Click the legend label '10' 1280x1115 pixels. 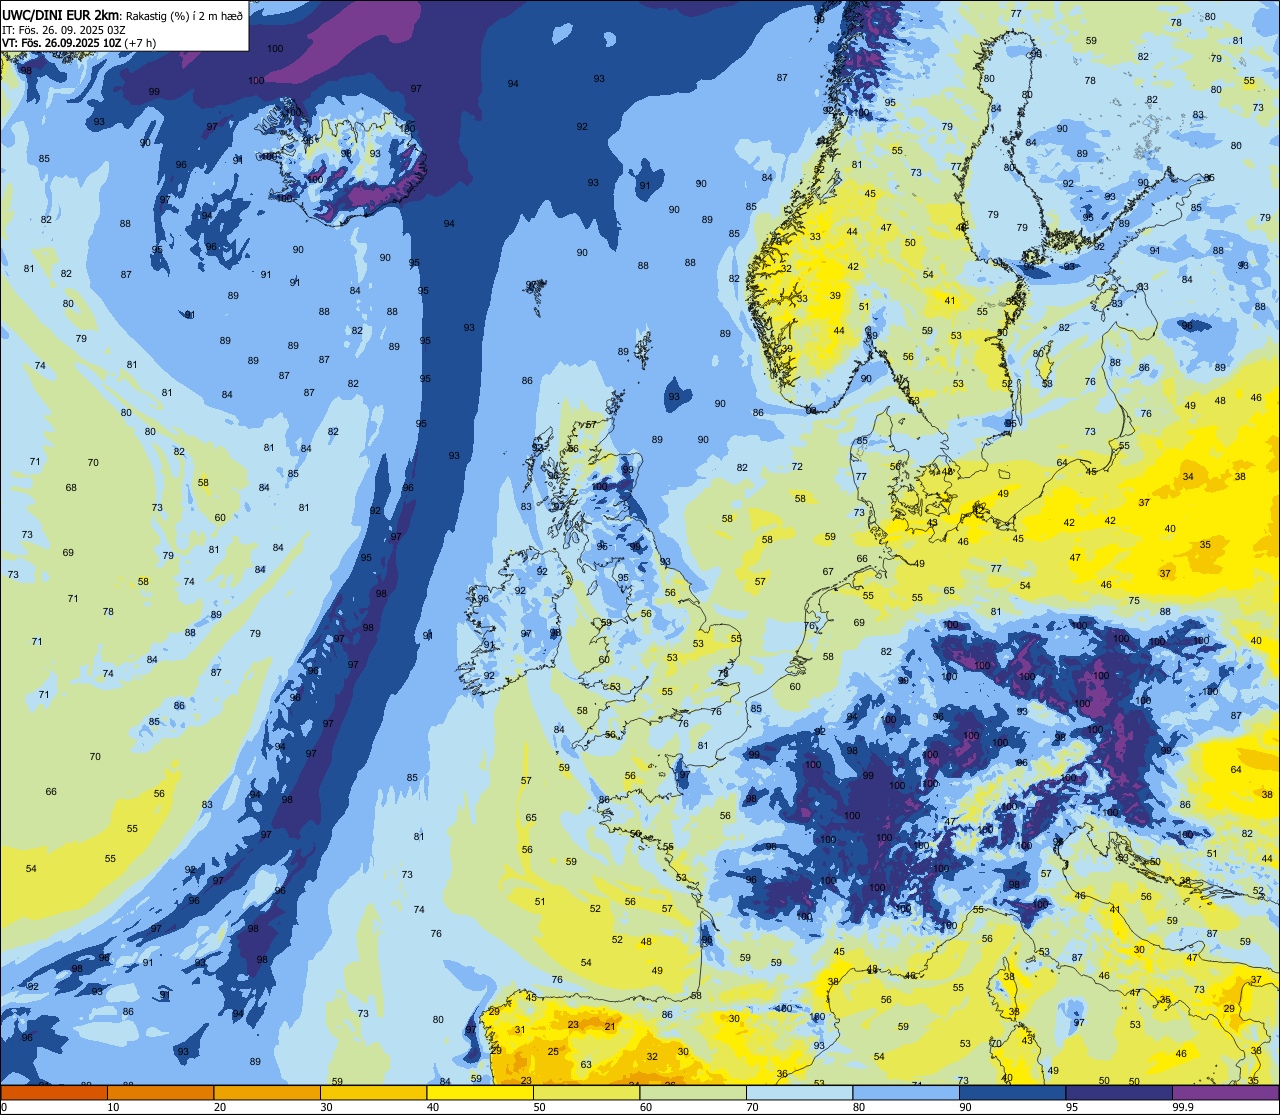(113, 1107)
